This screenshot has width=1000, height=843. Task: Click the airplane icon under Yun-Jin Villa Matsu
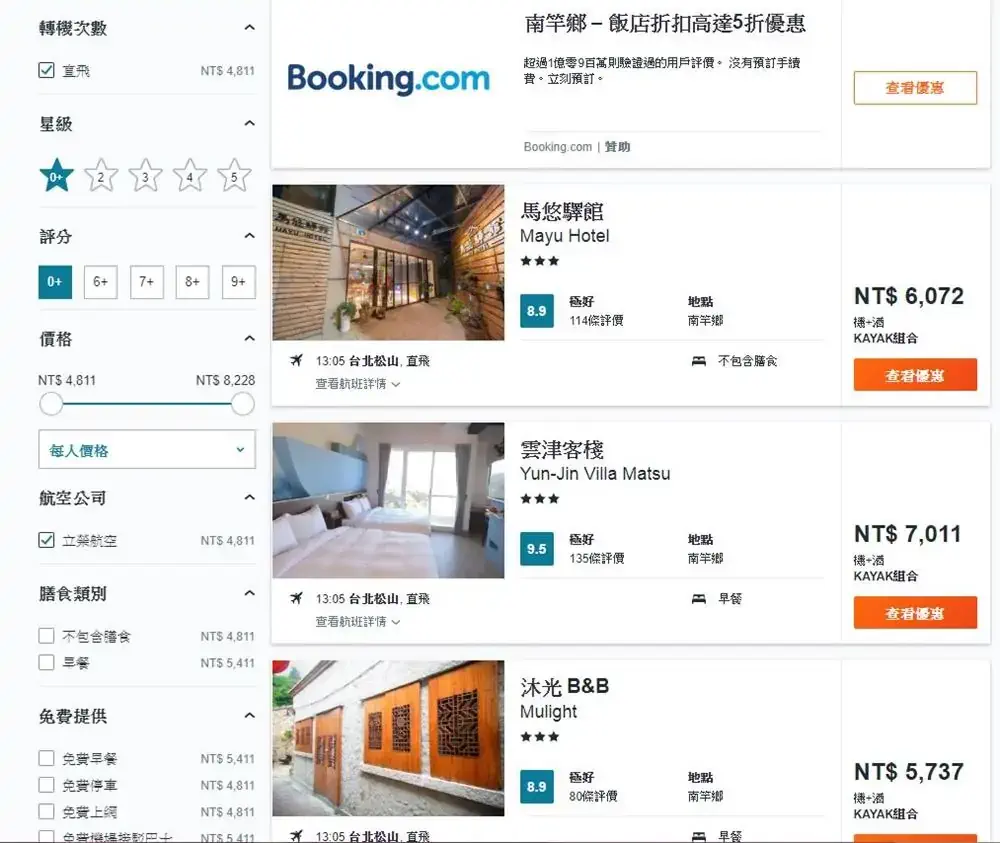[296, 598]
